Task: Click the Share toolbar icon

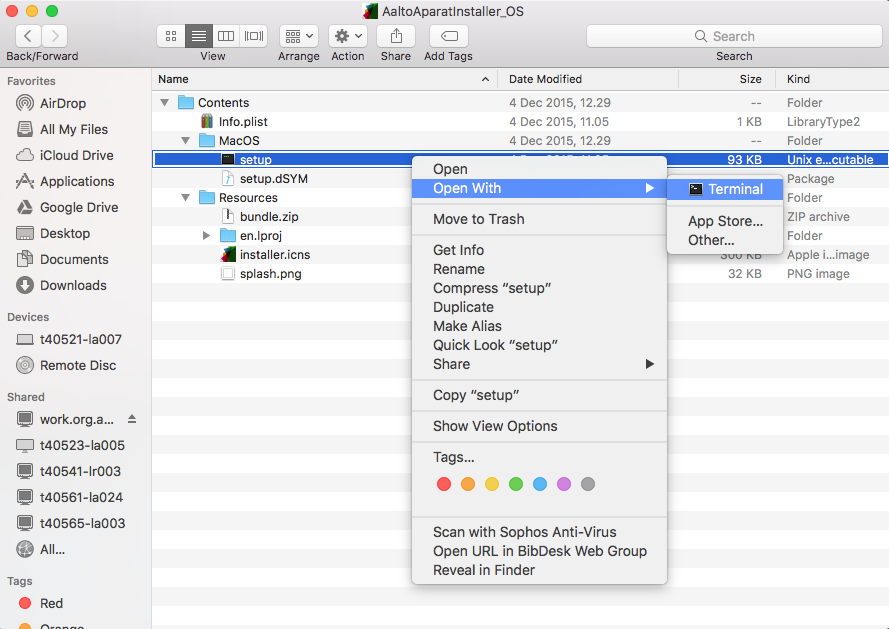Action: [396, 36]
